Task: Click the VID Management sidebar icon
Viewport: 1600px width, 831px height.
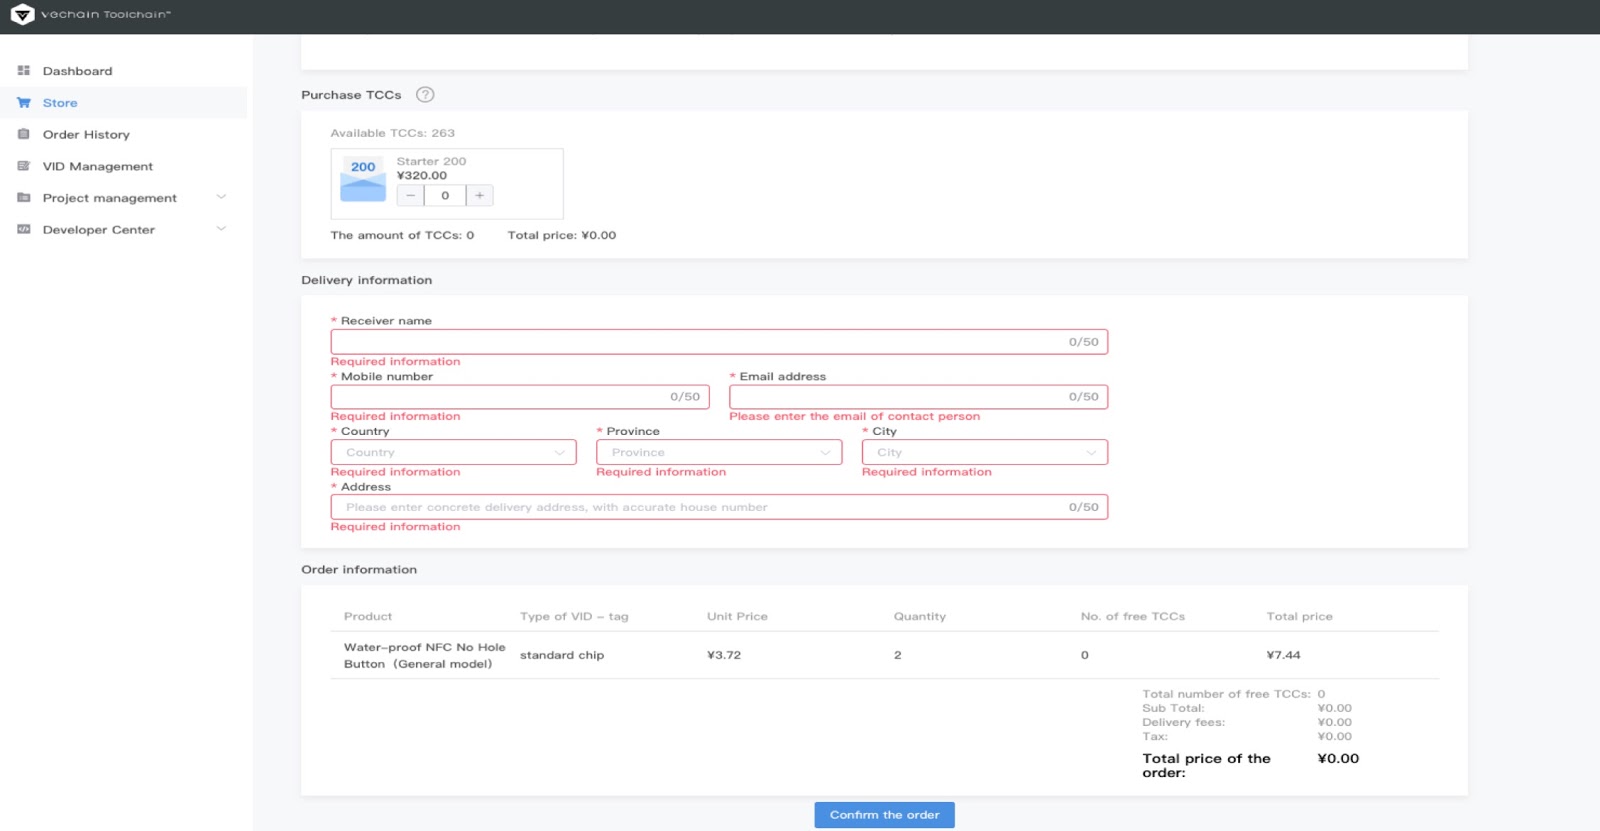Action: 24,166
